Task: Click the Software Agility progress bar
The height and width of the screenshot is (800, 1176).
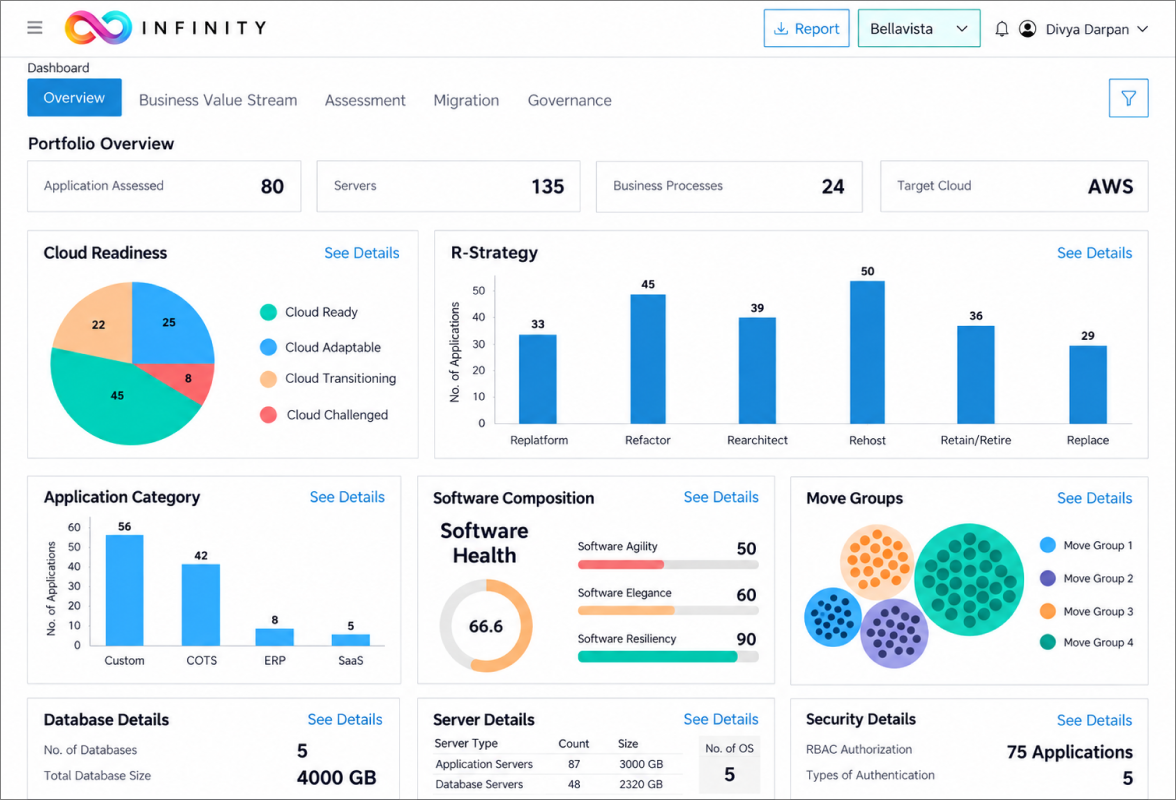Action: (668, 564)
